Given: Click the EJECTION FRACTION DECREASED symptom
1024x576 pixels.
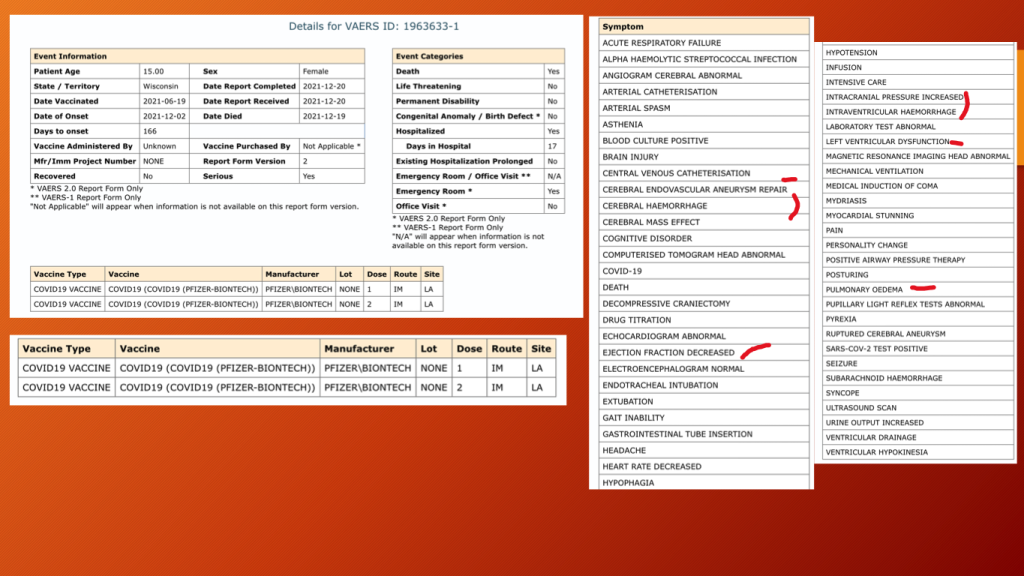Looking at the screenshot, I should click(668, 353).
